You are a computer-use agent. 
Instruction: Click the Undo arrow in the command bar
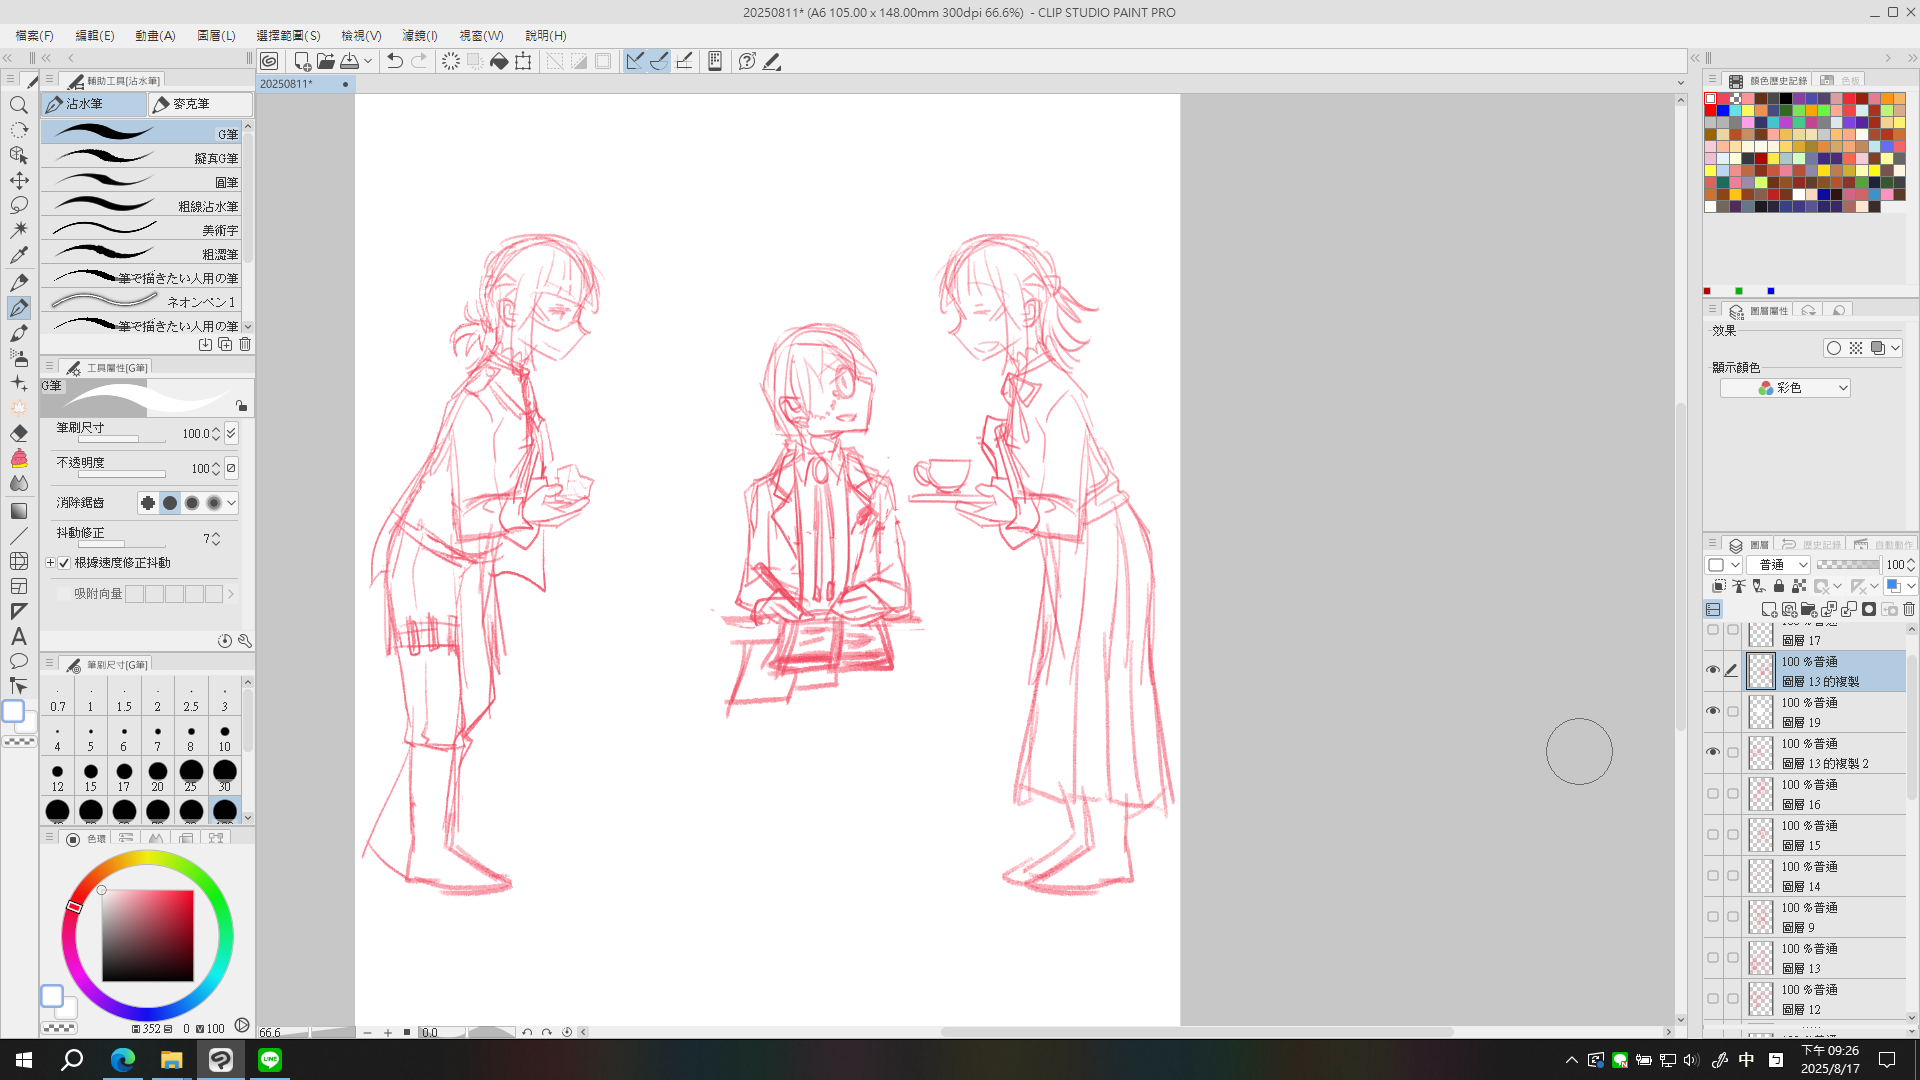(395, 62)
